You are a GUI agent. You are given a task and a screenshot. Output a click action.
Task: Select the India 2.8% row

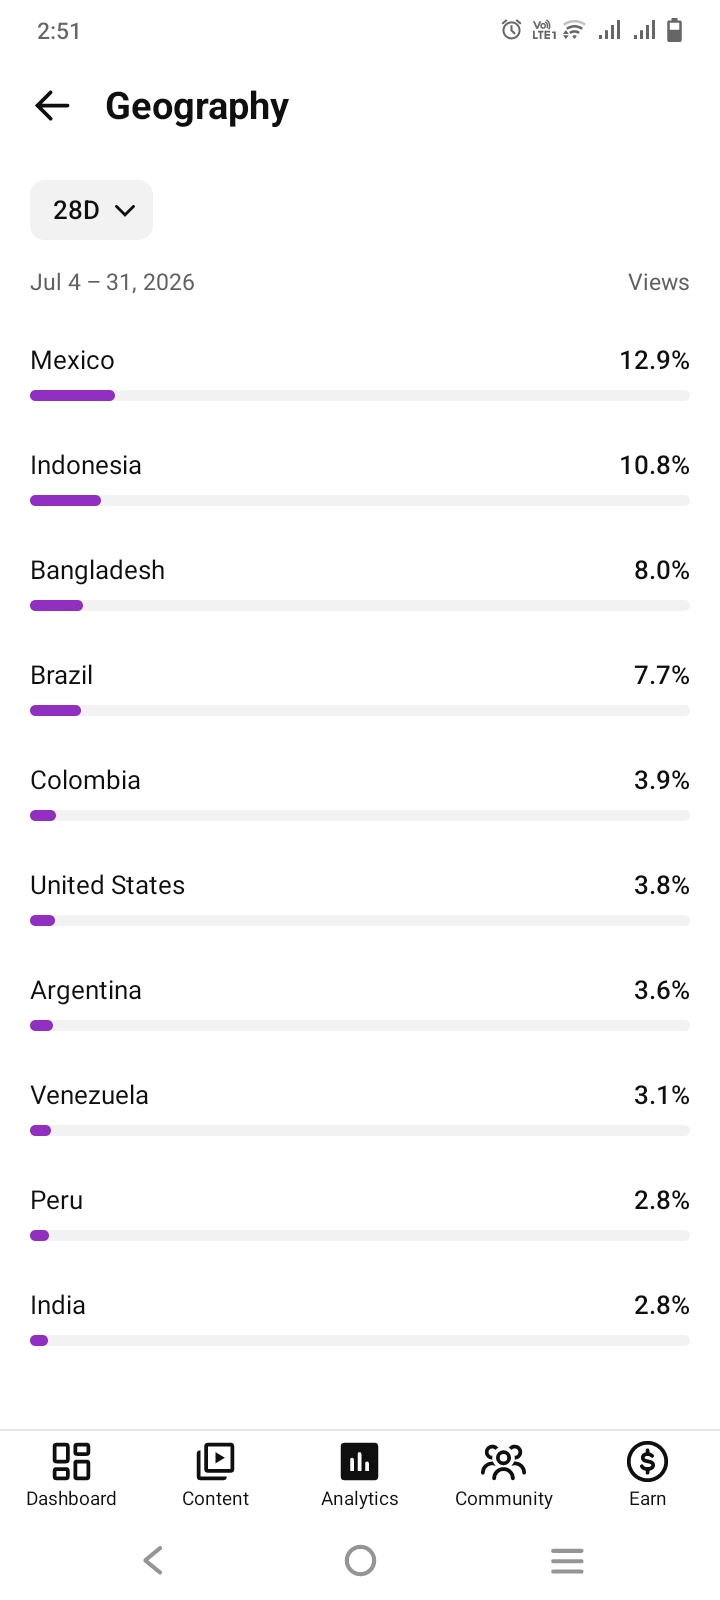pyautogui.click(x=360, y=1319)
